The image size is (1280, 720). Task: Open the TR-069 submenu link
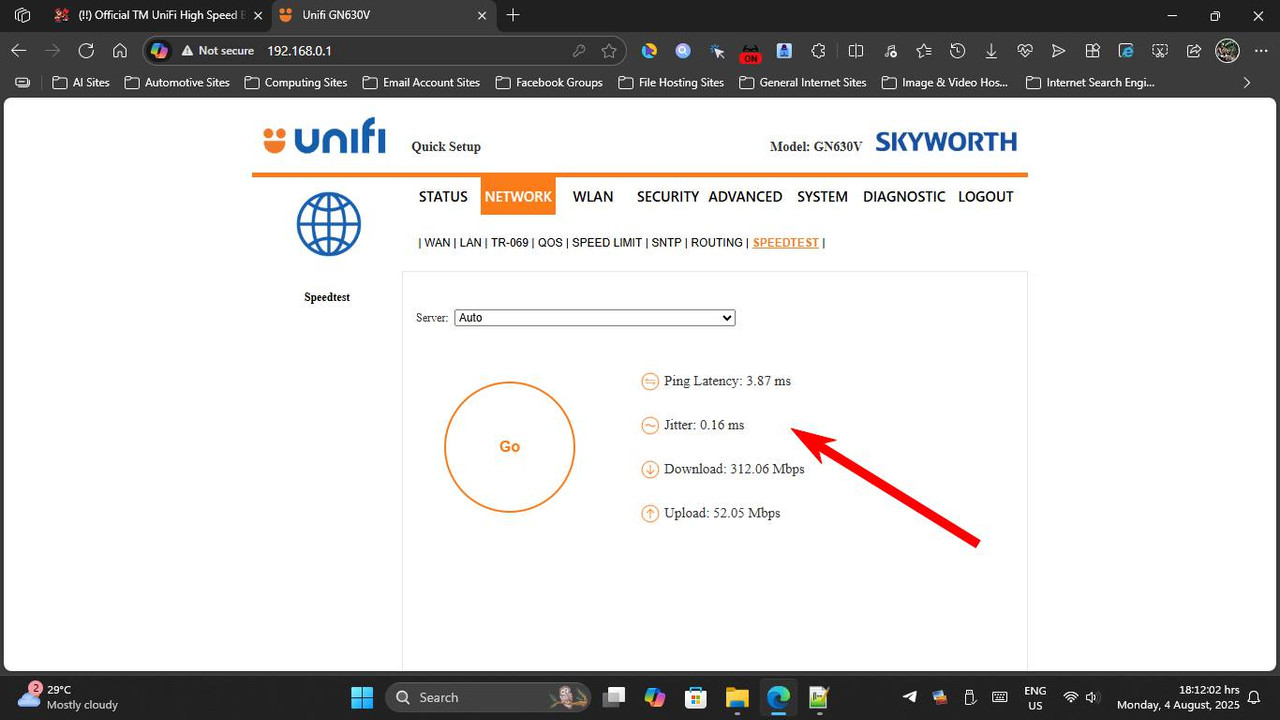pos(509,243)
